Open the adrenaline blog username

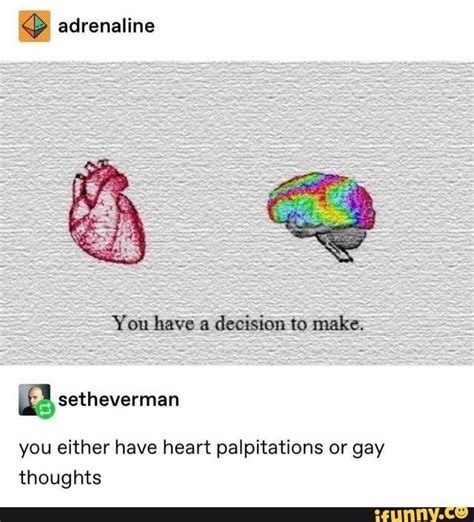tap(106, 26)
